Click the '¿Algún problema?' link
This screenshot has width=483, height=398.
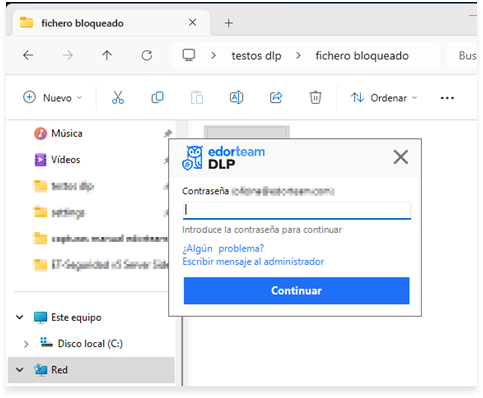(x=223, y=248)
